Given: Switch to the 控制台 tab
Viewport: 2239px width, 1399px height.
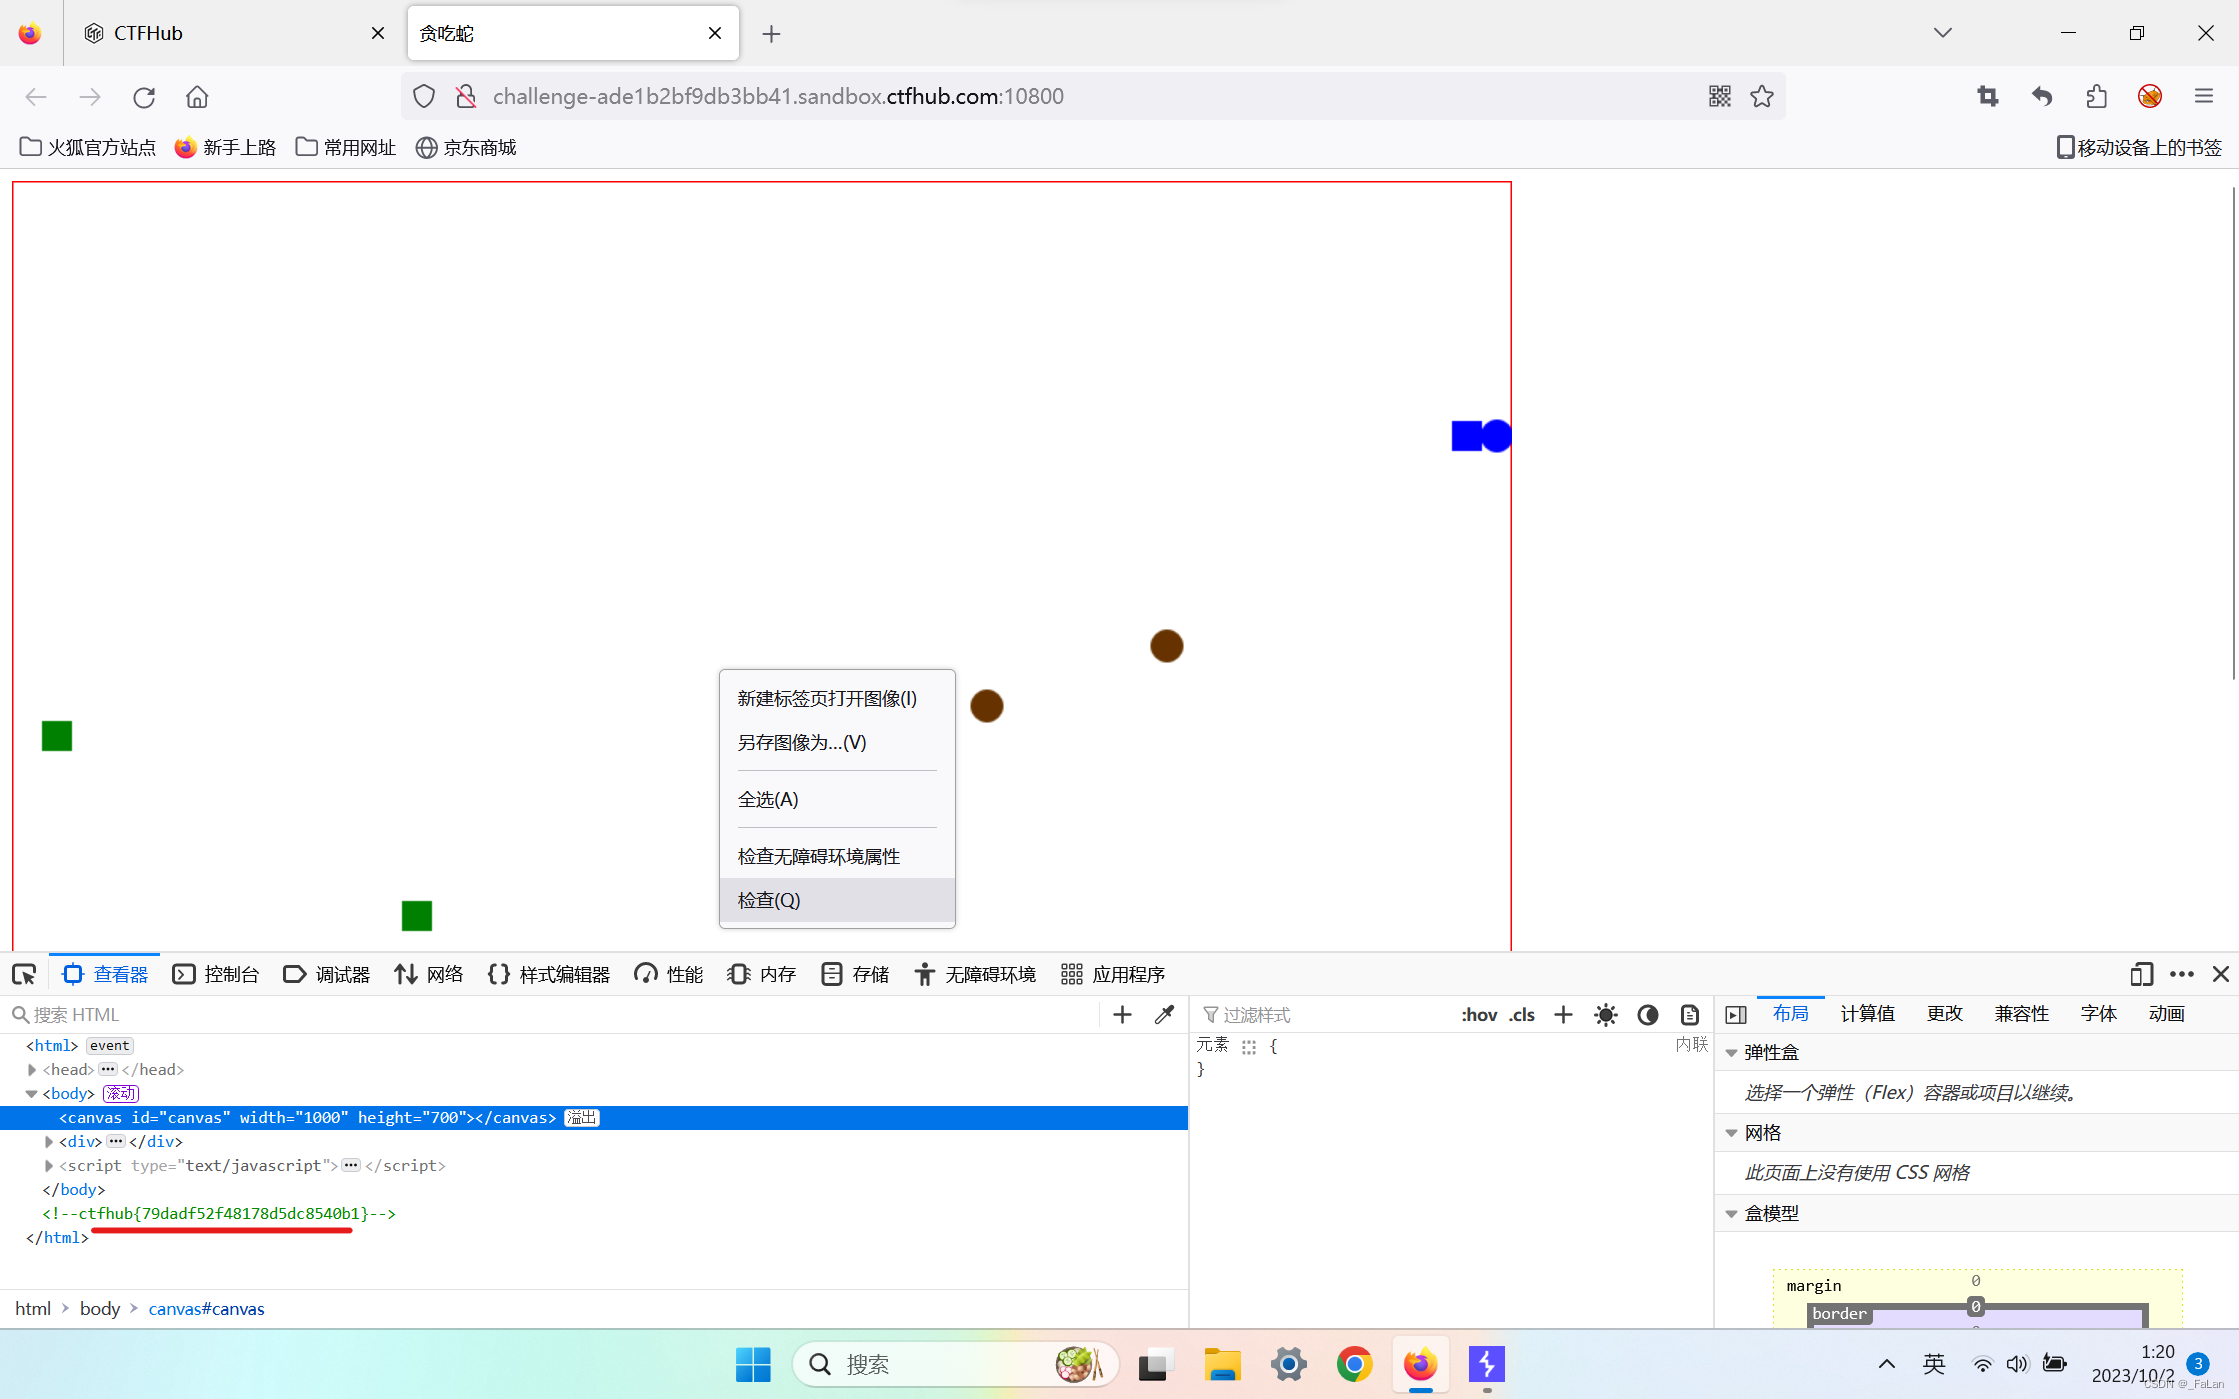Looking at the screenshot, I should [x=216, y=974].
